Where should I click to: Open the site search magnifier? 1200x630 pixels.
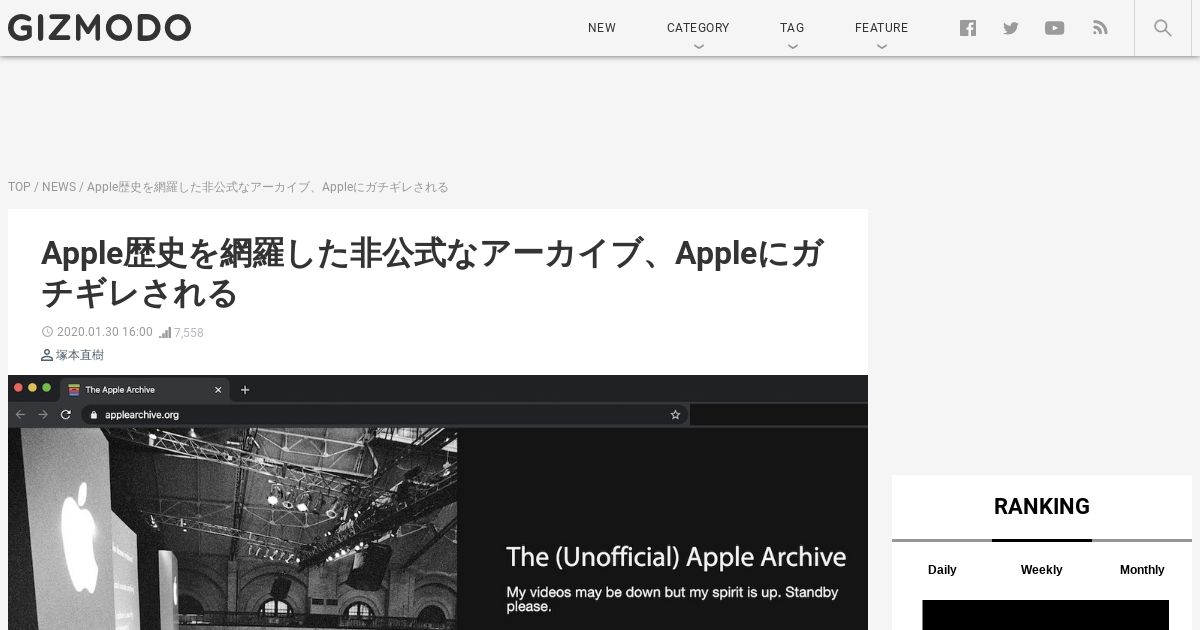[x=1163, y=28]
